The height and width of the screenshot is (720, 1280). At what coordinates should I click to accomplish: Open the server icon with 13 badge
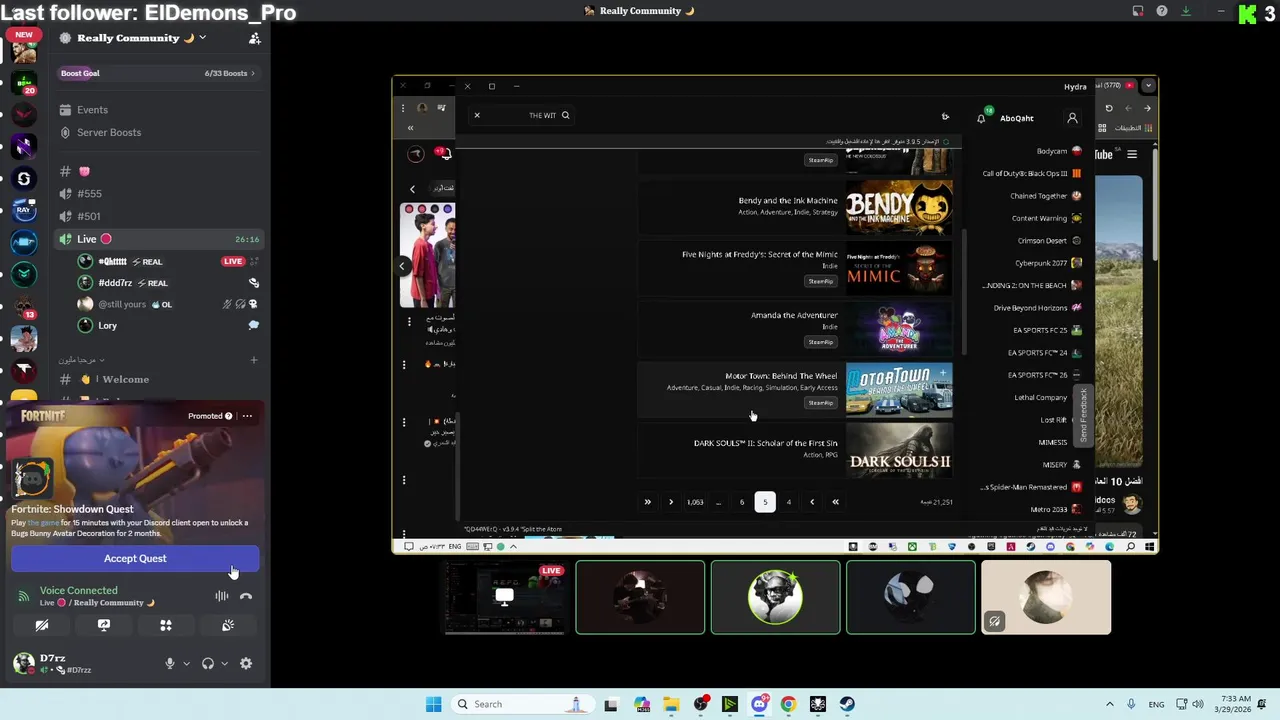tap(25, 307)
